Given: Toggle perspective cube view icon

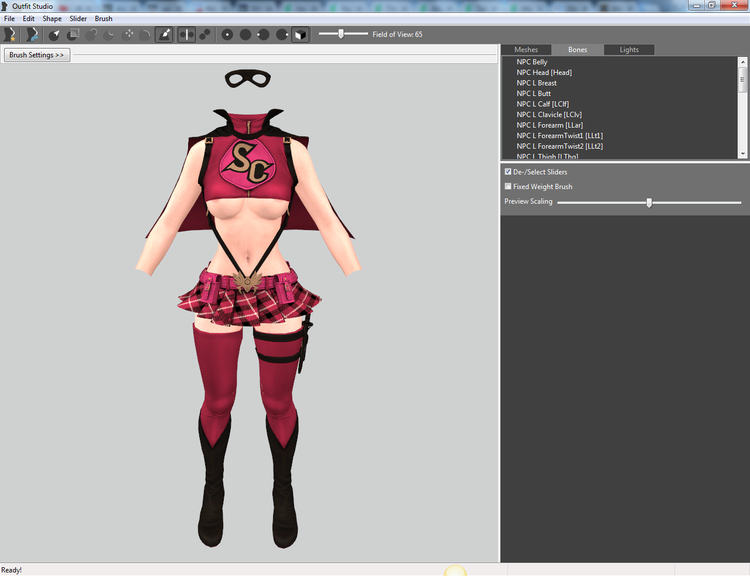Looking at the screenshot, I should [300, 34].
